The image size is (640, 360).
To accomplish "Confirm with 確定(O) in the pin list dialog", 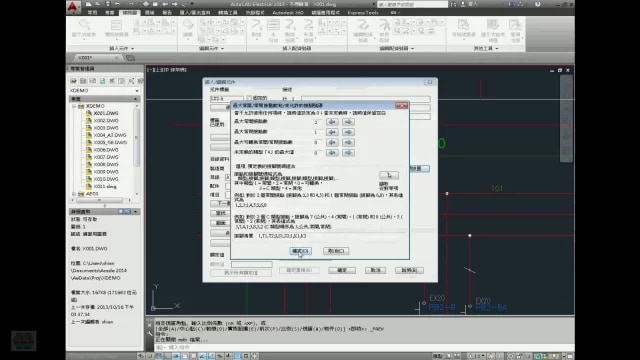I will tap(301, 251).
